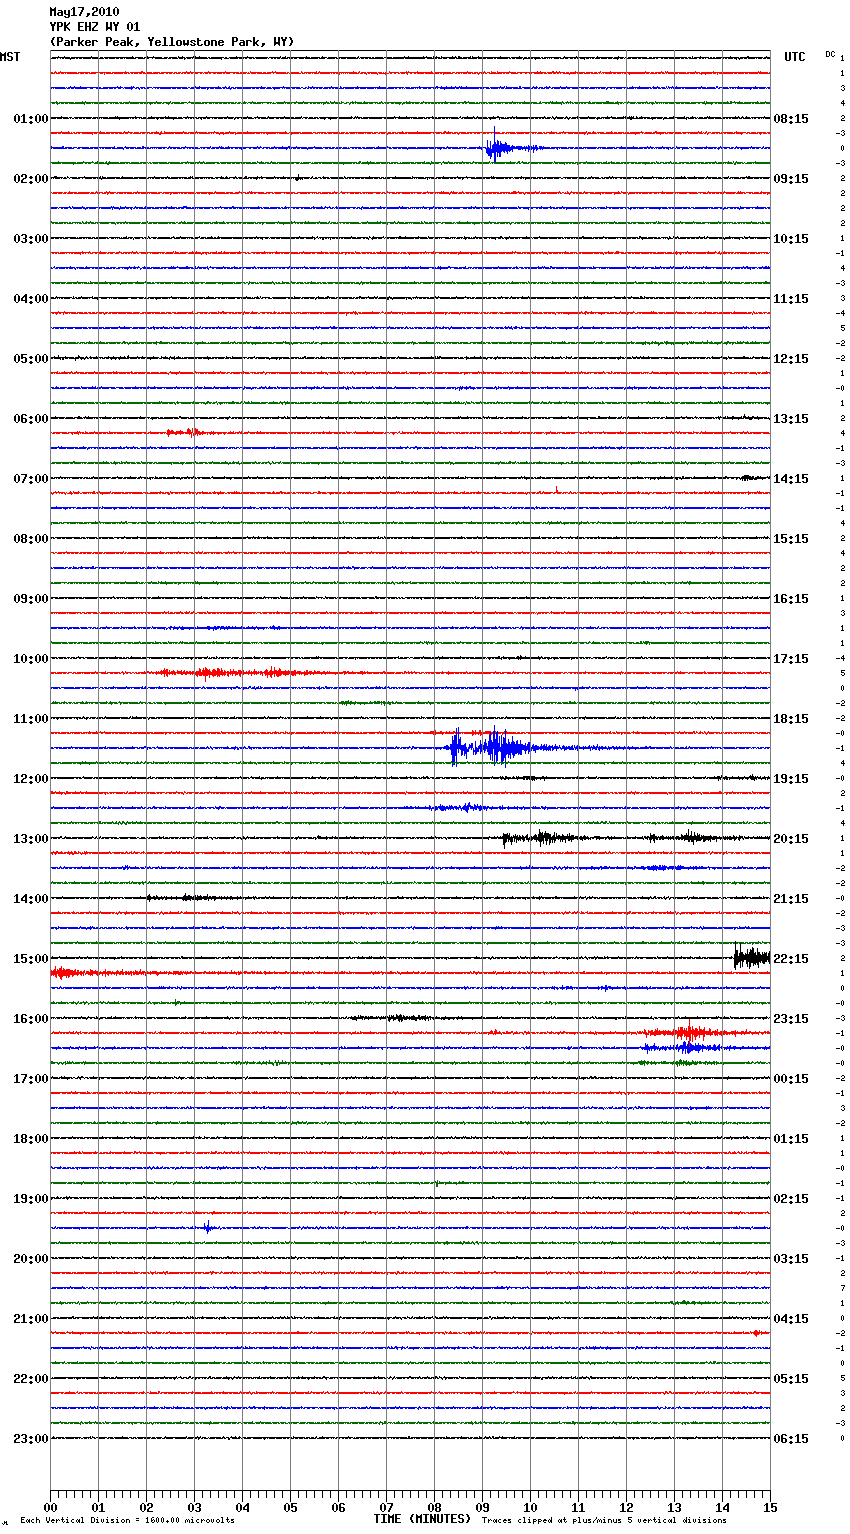The height and width of the screenshot is (1534, 850).
Task: Click minute 05 on the bottom axis
Action: pyautogui.click(x=290, y=1507)
